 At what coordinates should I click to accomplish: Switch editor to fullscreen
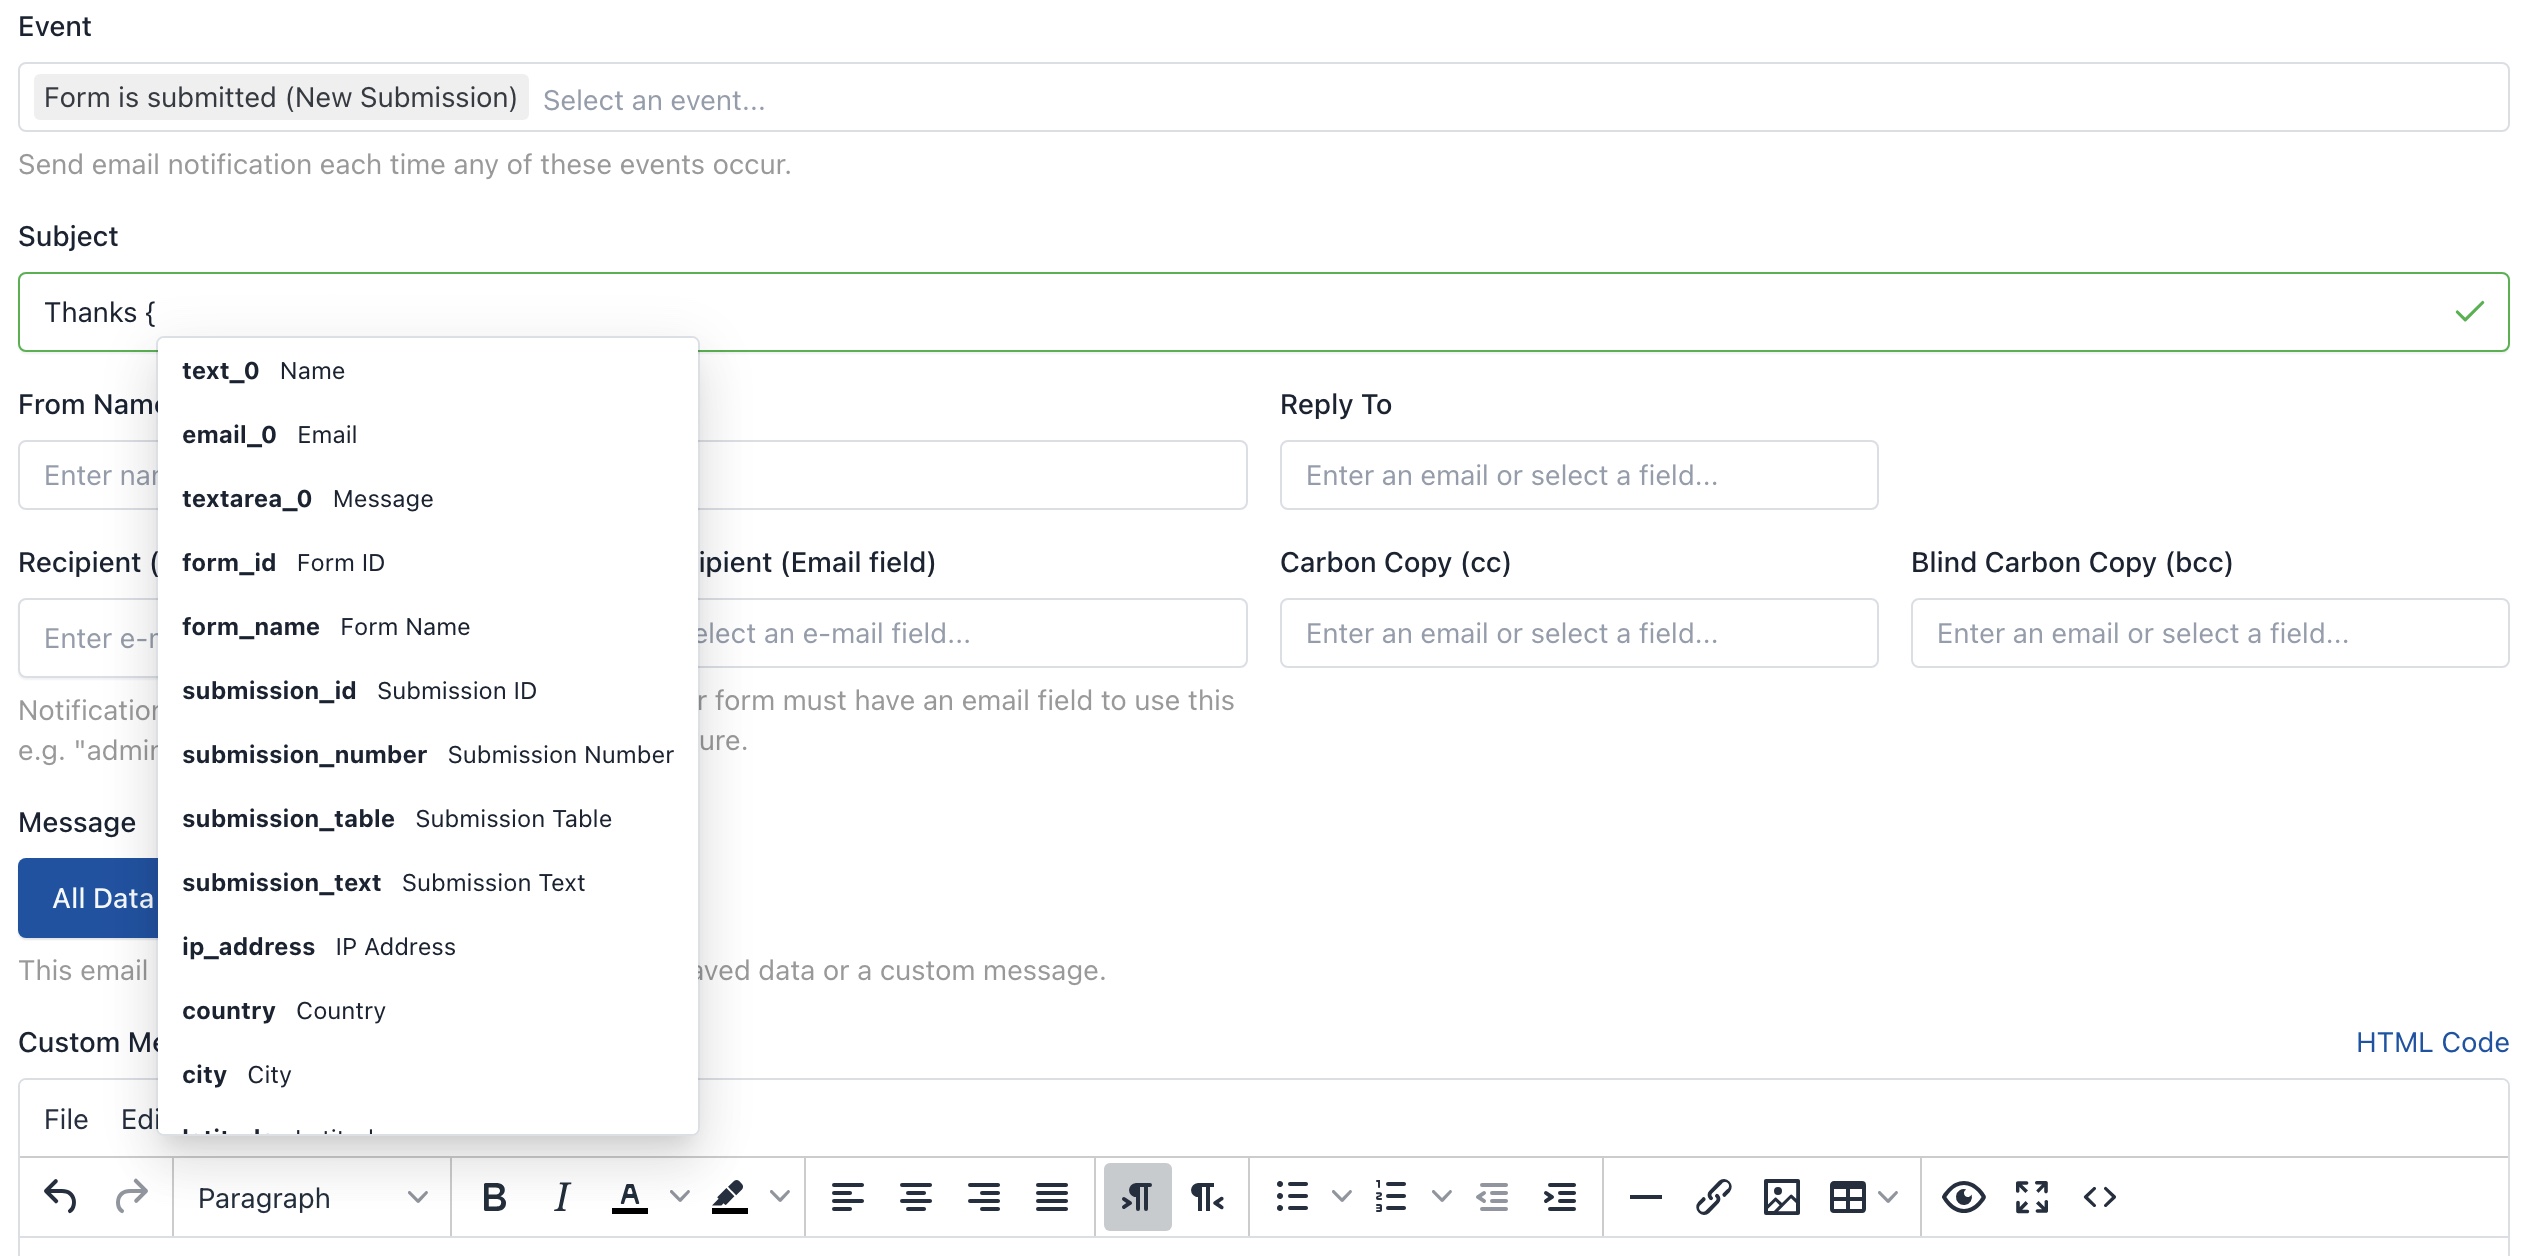tap(2032, 1196)
